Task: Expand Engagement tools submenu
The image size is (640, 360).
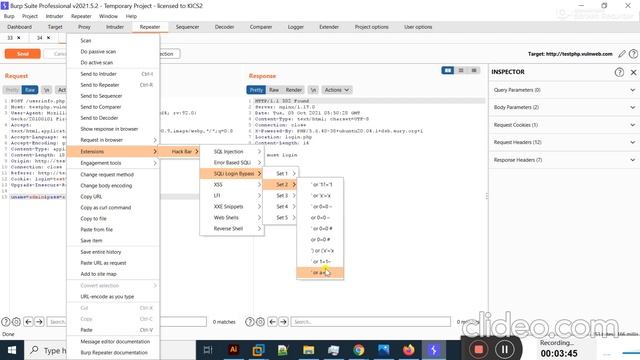Action: pyautogui.click(x=113, y=163)
